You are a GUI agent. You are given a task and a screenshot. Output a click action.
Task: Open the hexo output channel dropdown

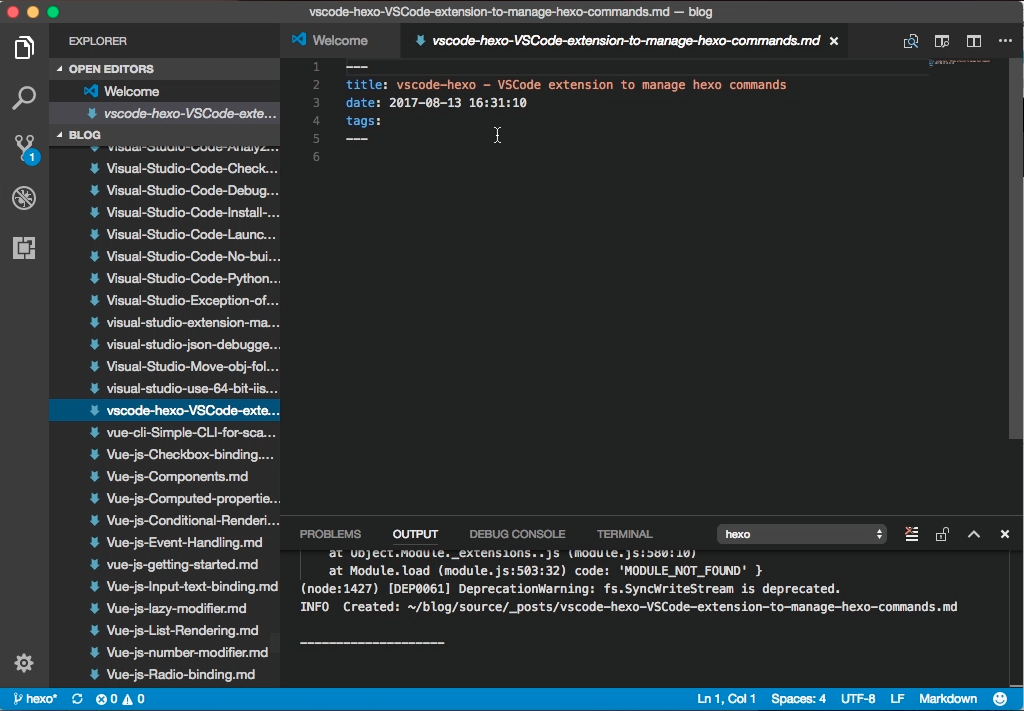coord(802,534)
